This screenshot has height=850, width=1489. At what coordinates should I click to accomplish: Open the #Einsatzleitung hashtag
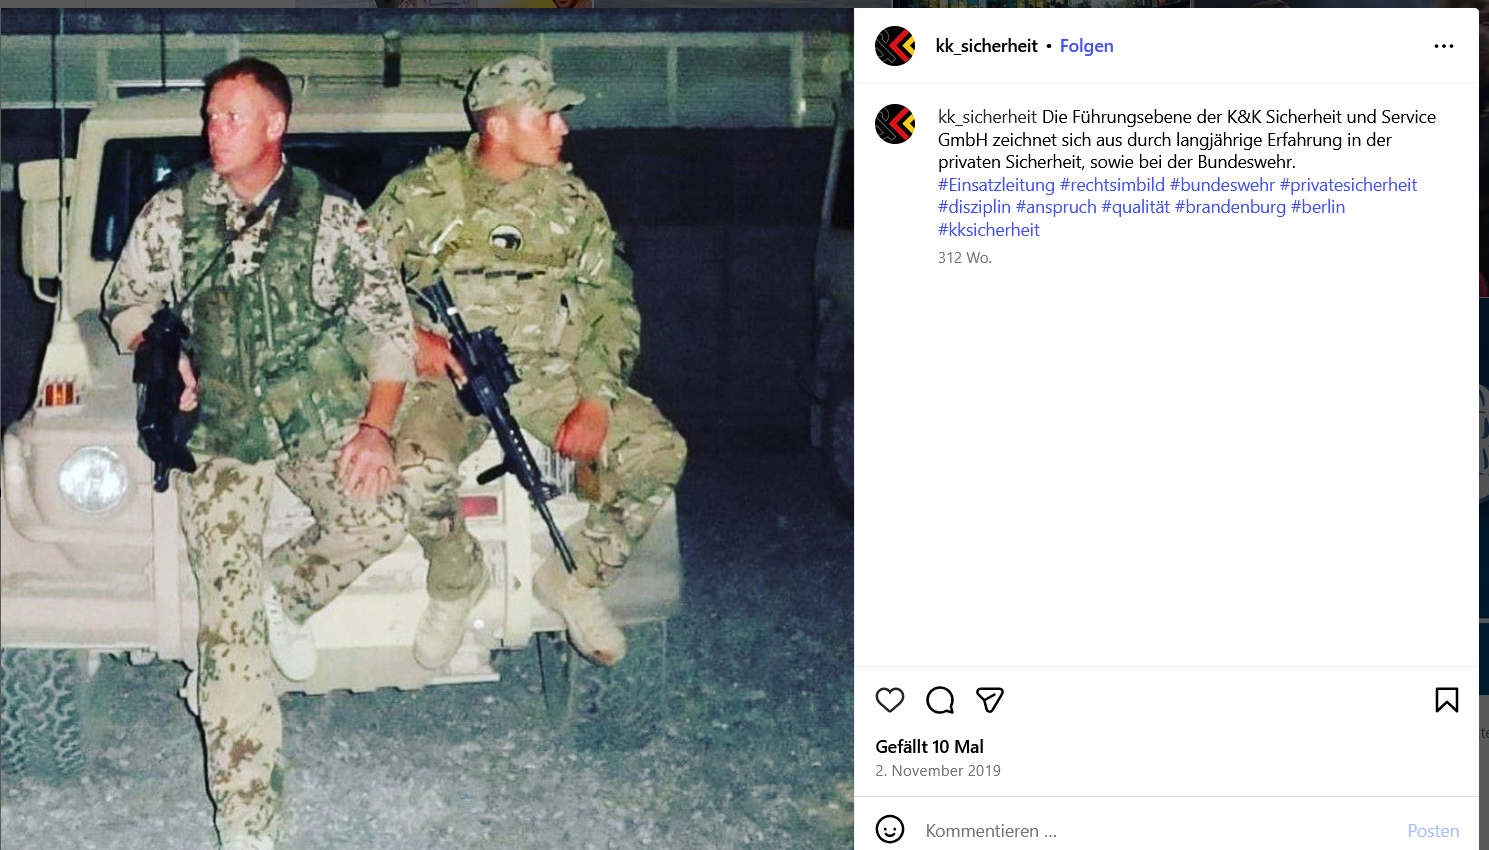click(996, 185)
